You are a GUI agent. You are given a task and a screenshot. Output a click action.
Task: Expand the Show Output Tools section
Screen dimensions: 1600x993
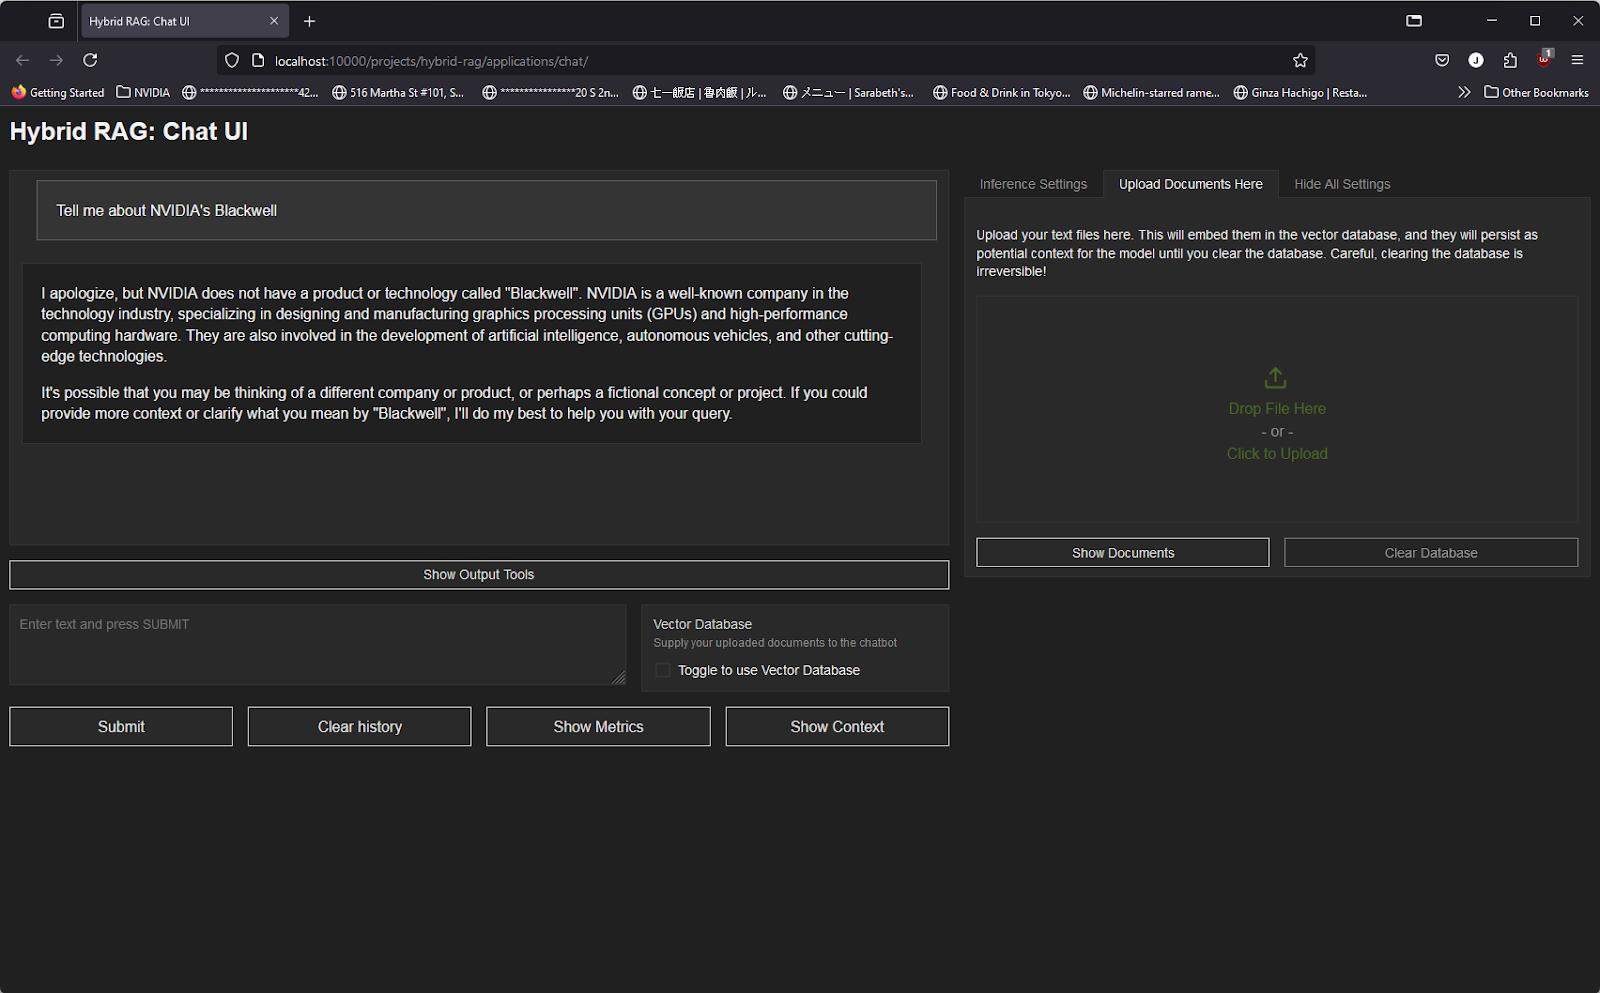point(478,575)
